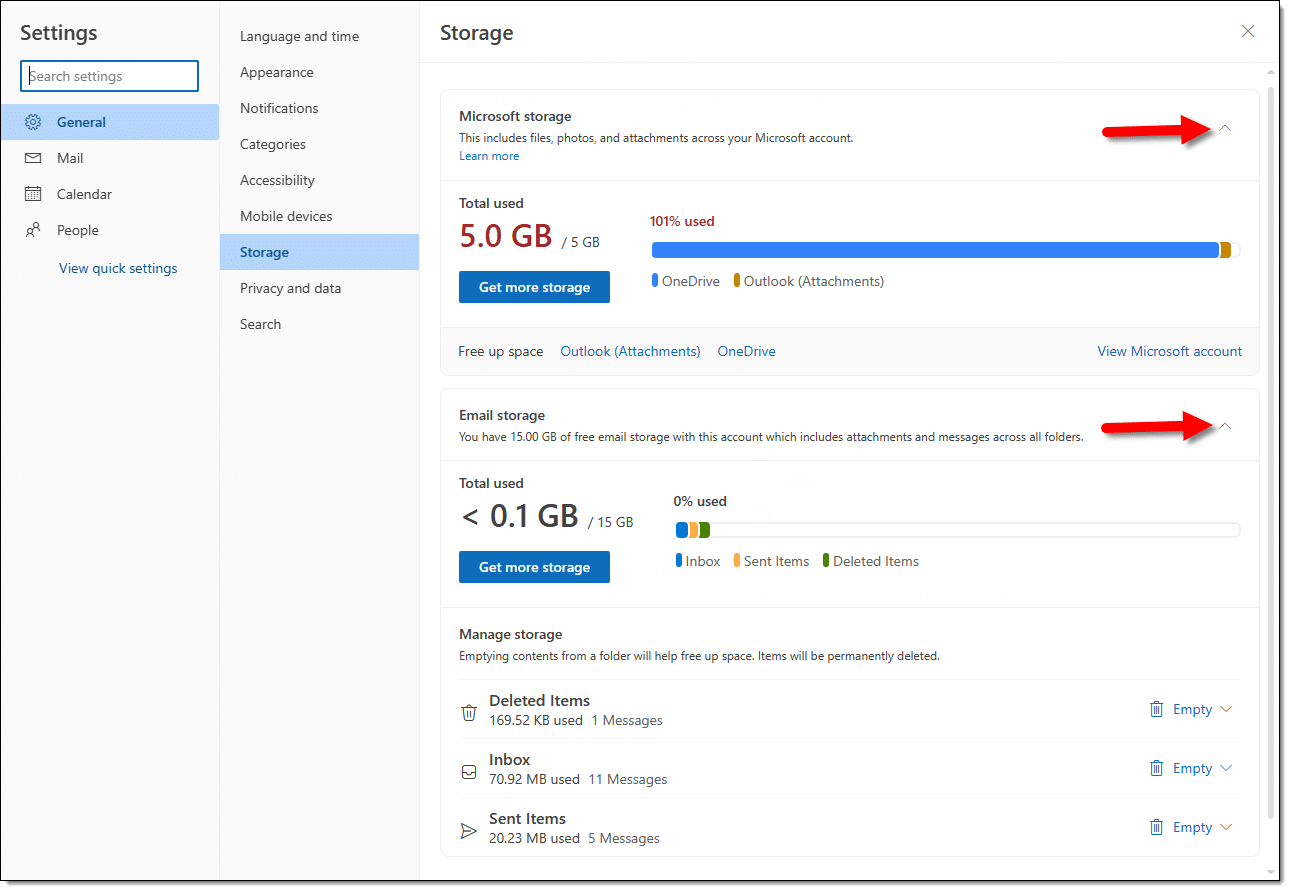Open the Learn more link
Screen dimensions: 1290x891
(x=489, y=156)
